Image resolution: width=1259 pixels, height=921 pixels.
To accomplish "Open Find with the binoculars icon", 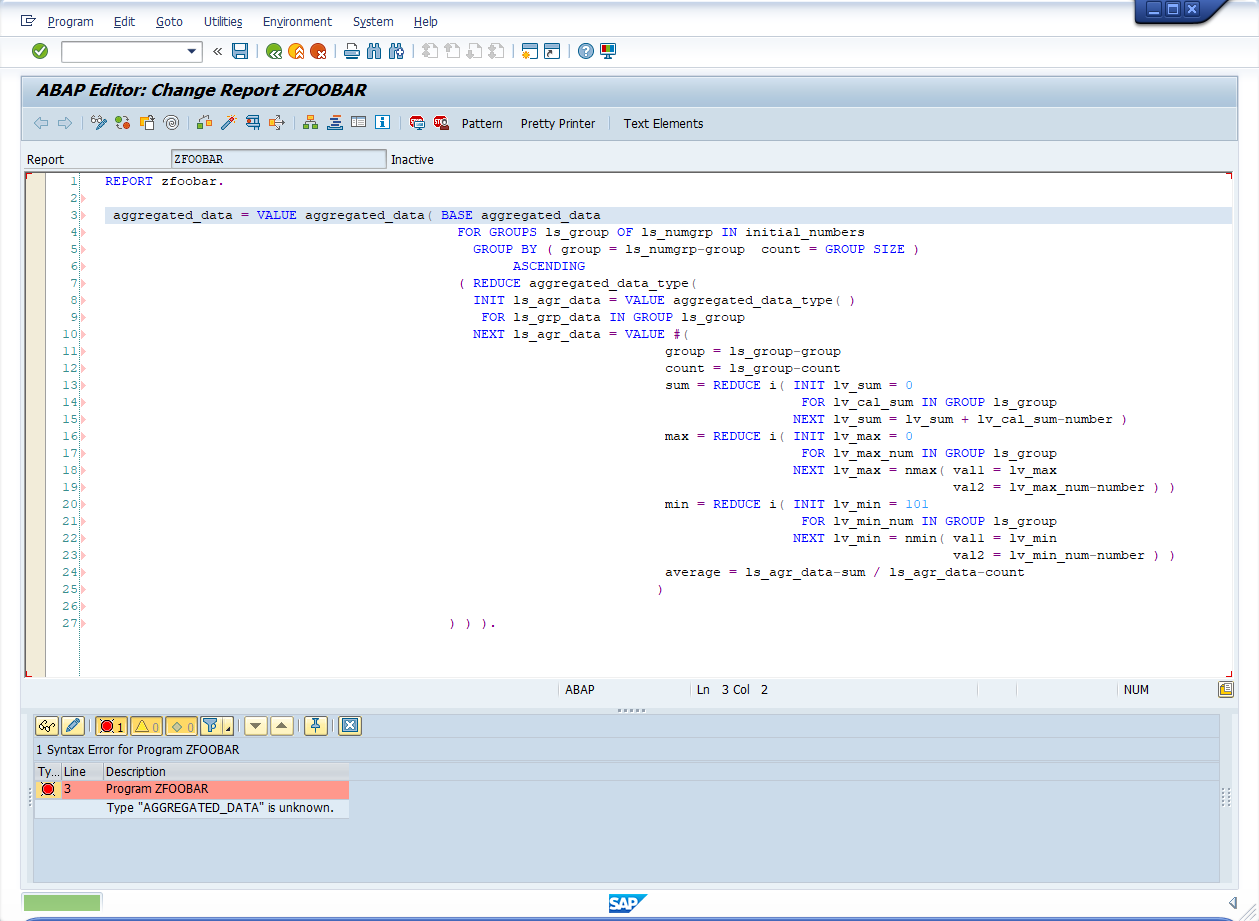I will click(375, 51).
